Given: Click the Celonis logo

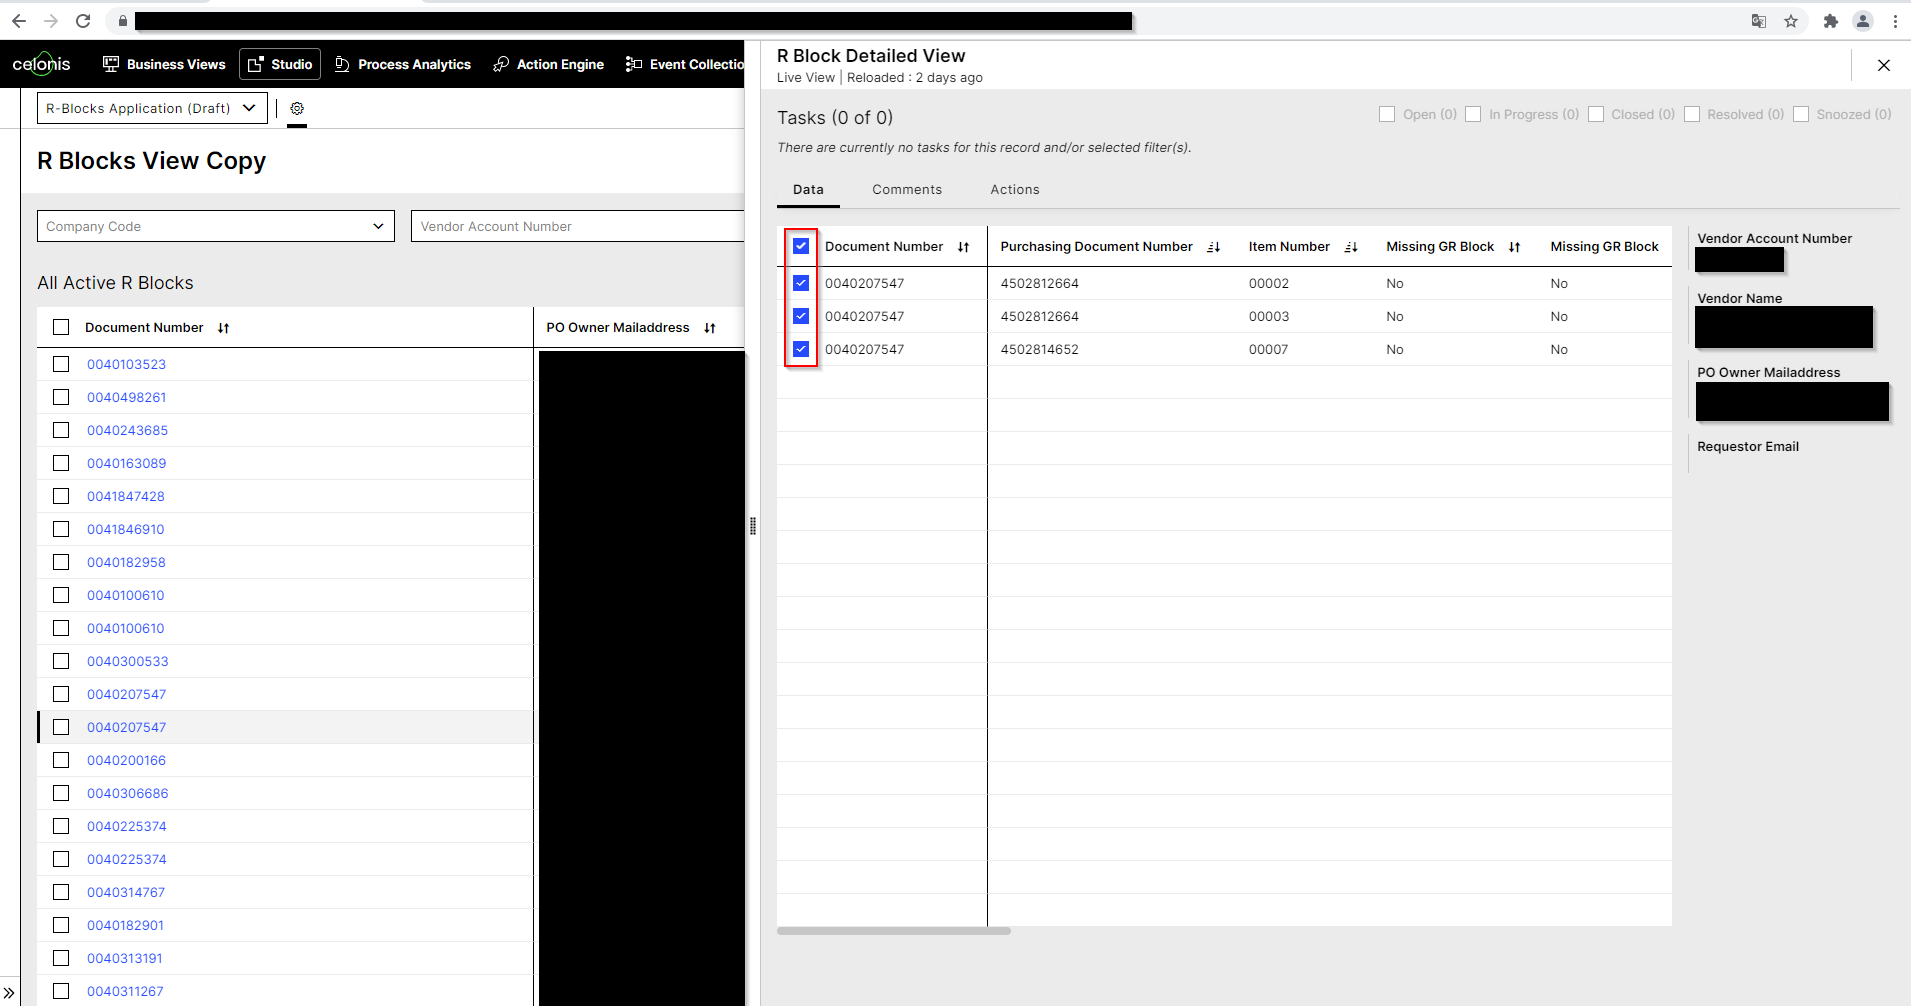Looking at the screenshot, I should (x=41, y=64).
